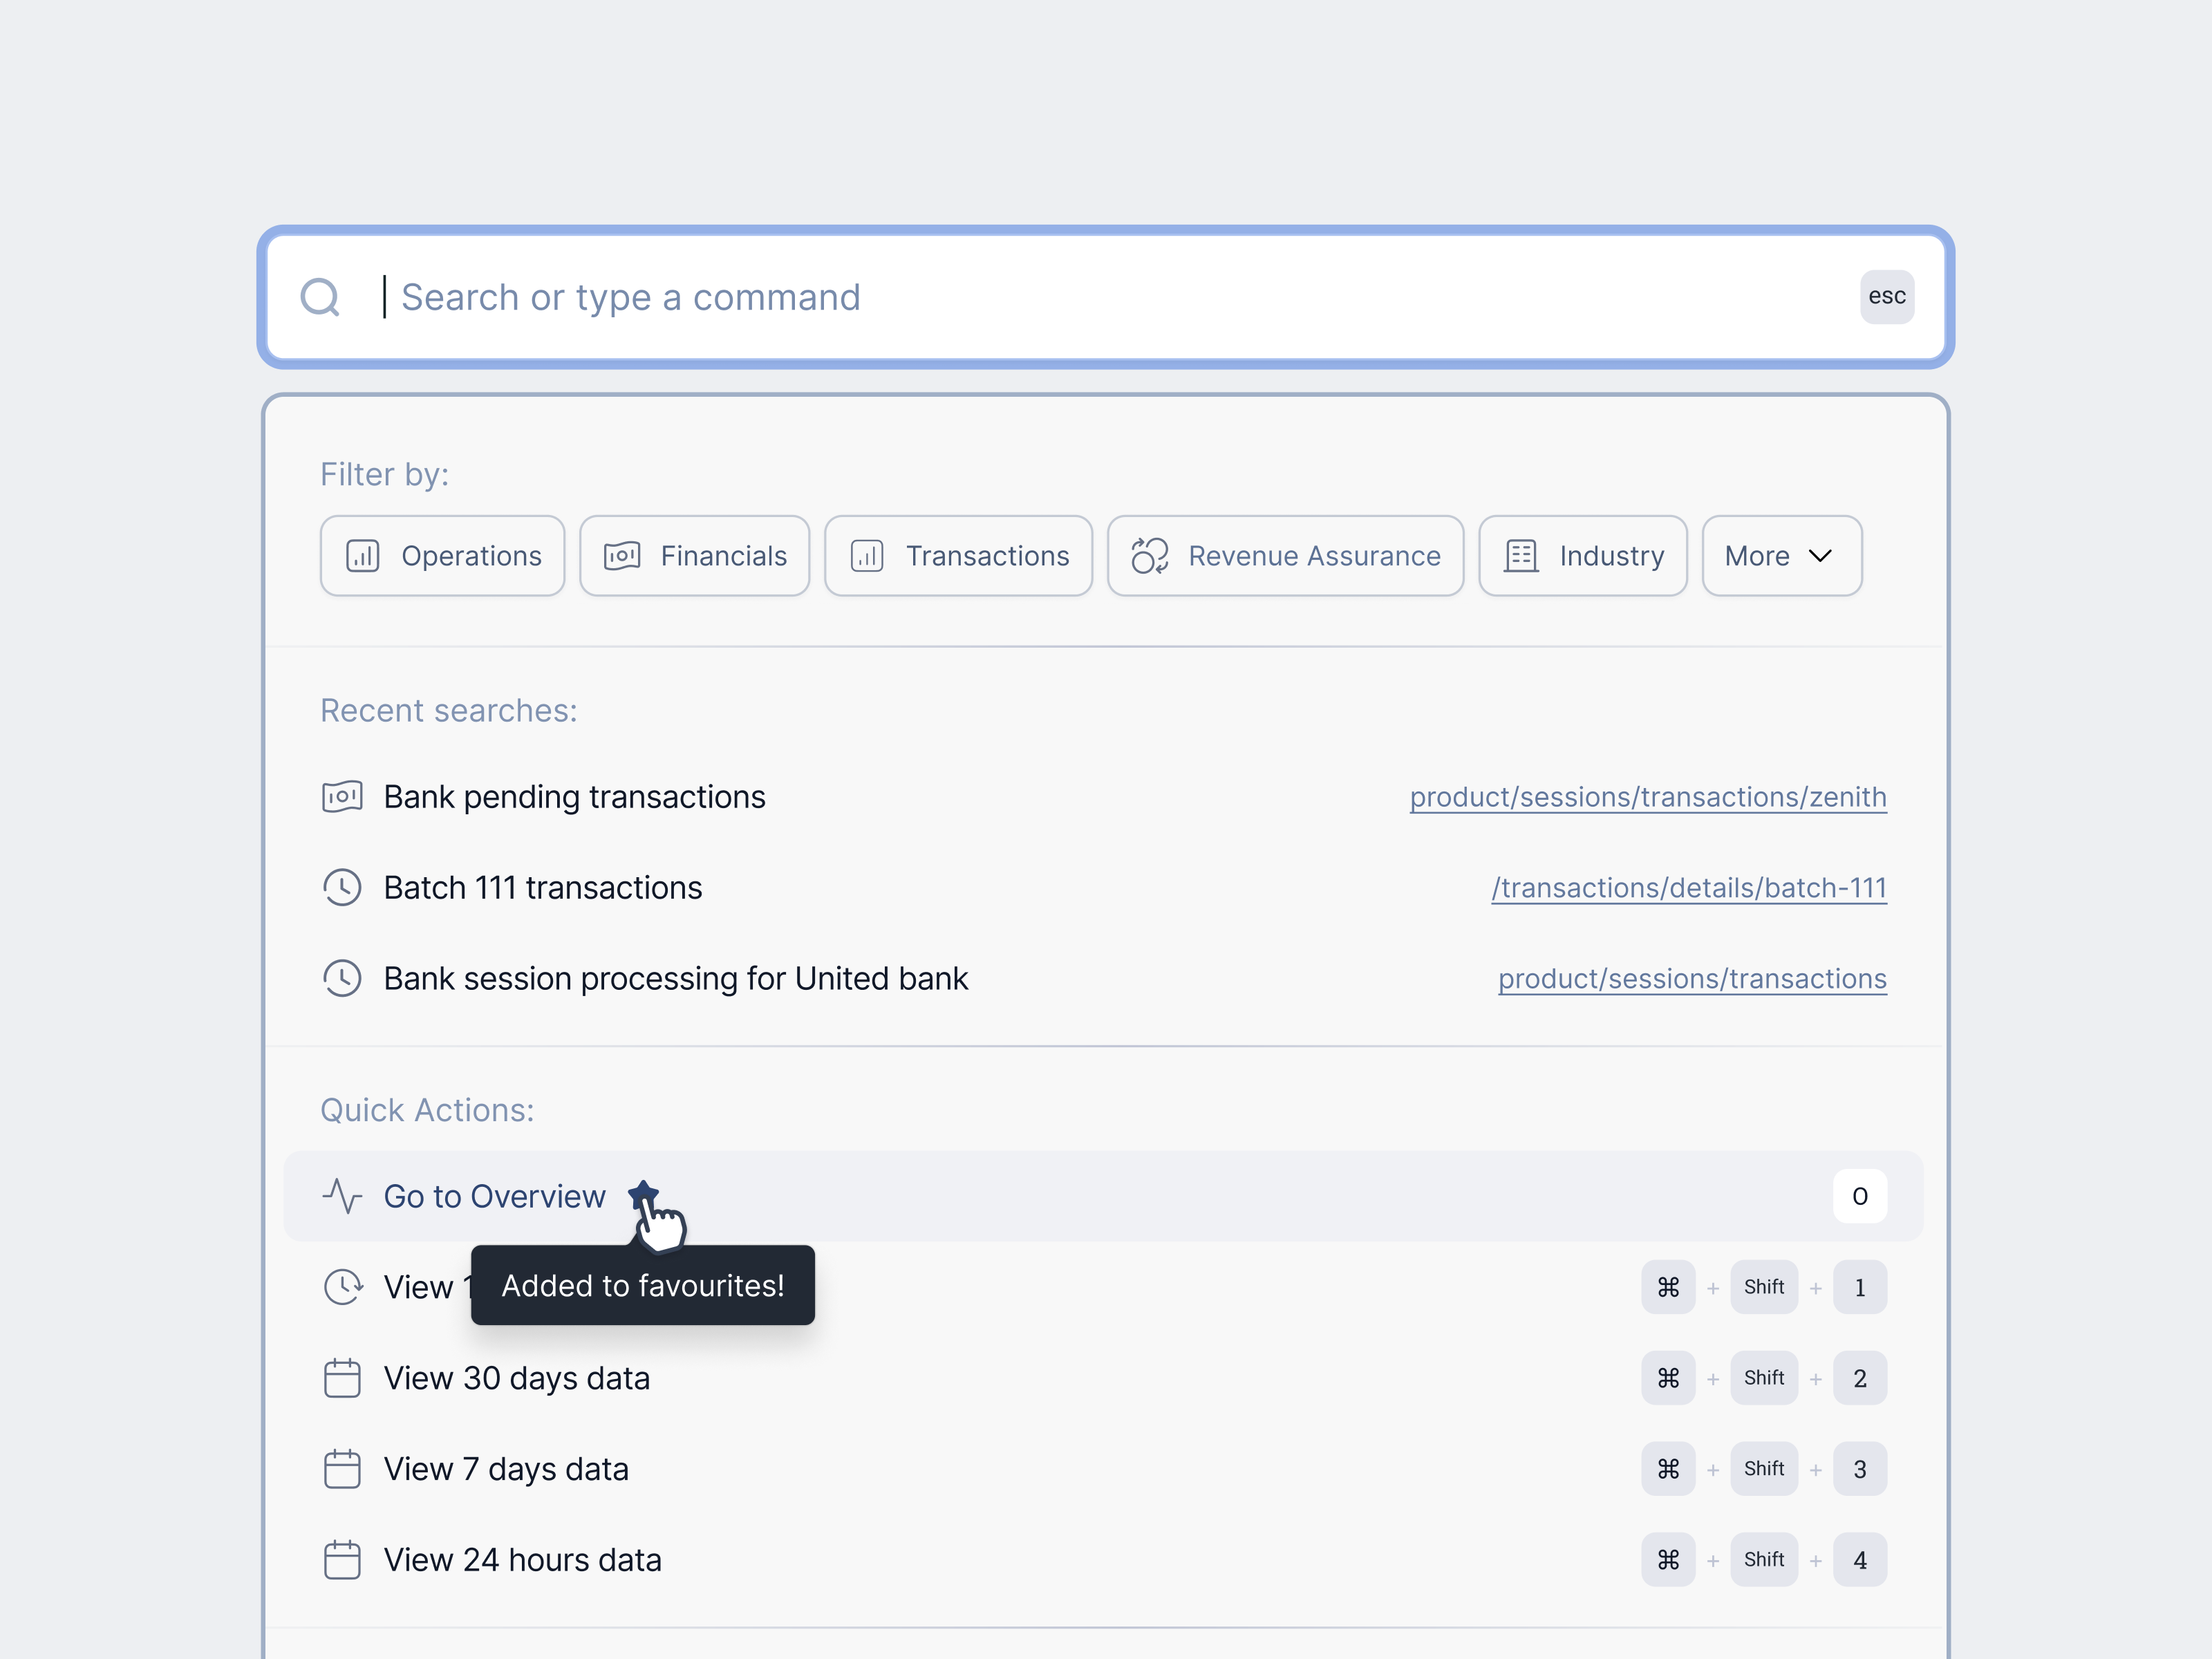This screenshot has height=1659, width=2212.
Task: Click banknote icon beside Bank pending transactions
Action: (342, 797)
